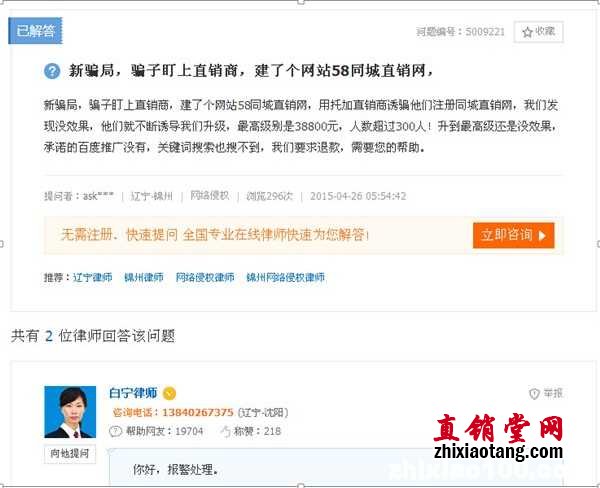Open 白宁律师 profile name link

tap(133, 393)
